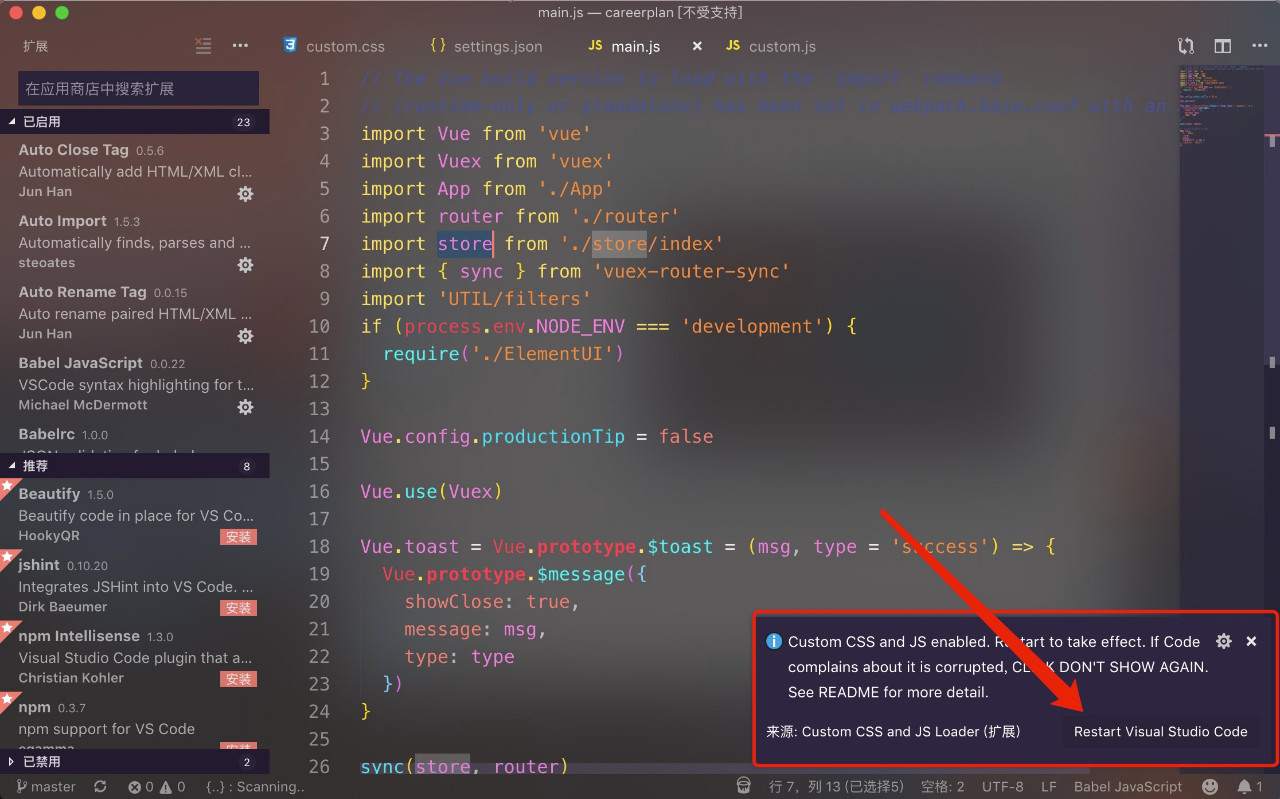Open the Babel JavaScript gear settings
1280x799 pixels.
pos(245,407)
